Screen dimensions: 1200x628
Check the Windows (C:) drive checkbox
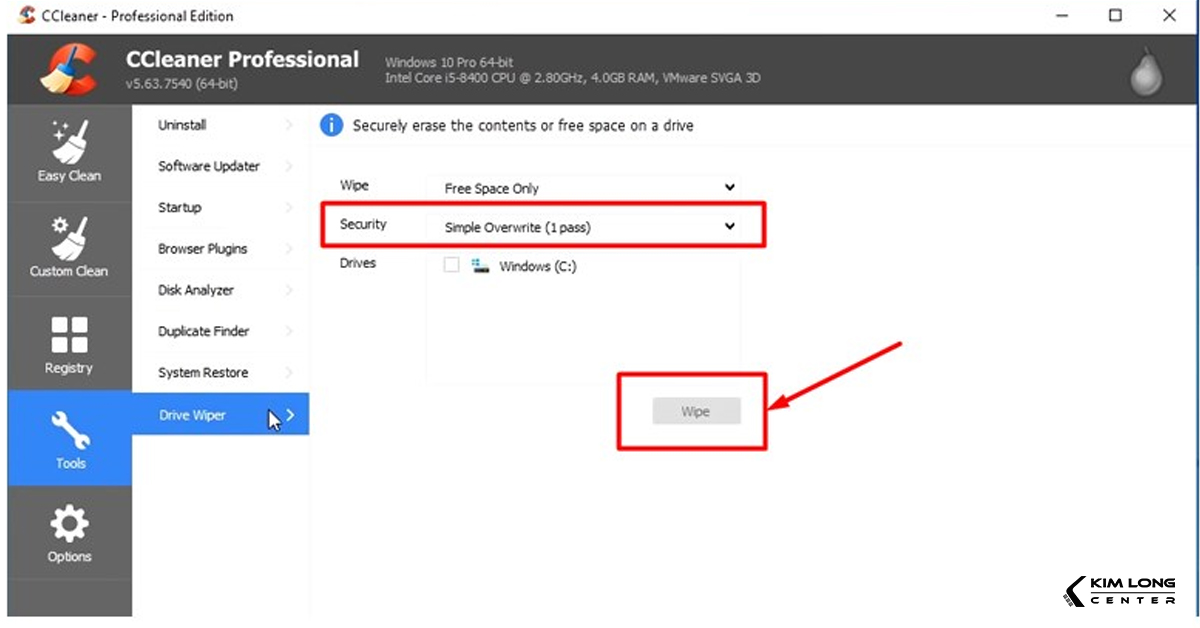point(451,266)
